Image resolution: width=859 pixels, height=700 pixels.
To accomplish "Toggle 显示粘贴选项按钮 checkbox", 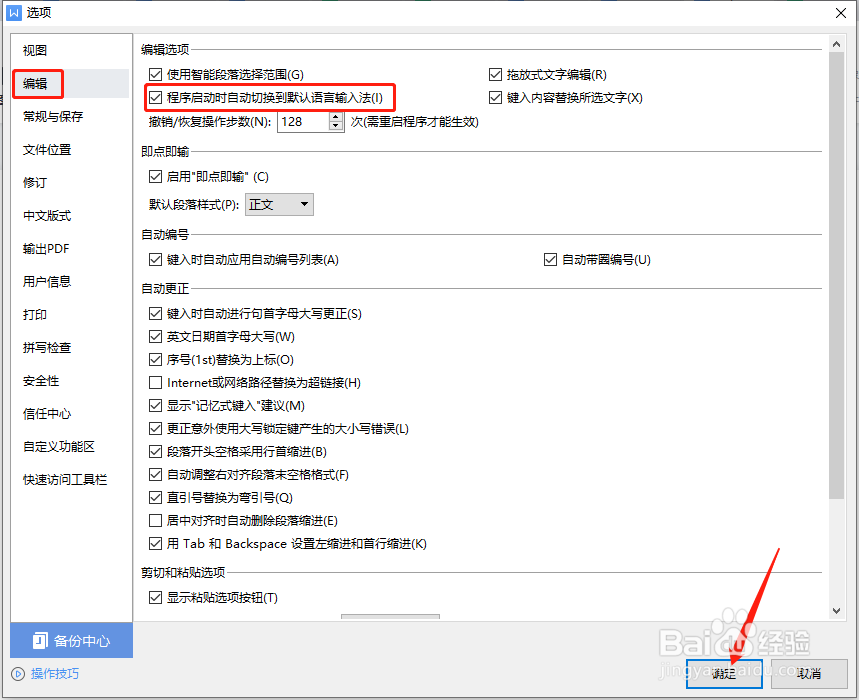I will tap(156, 597).
